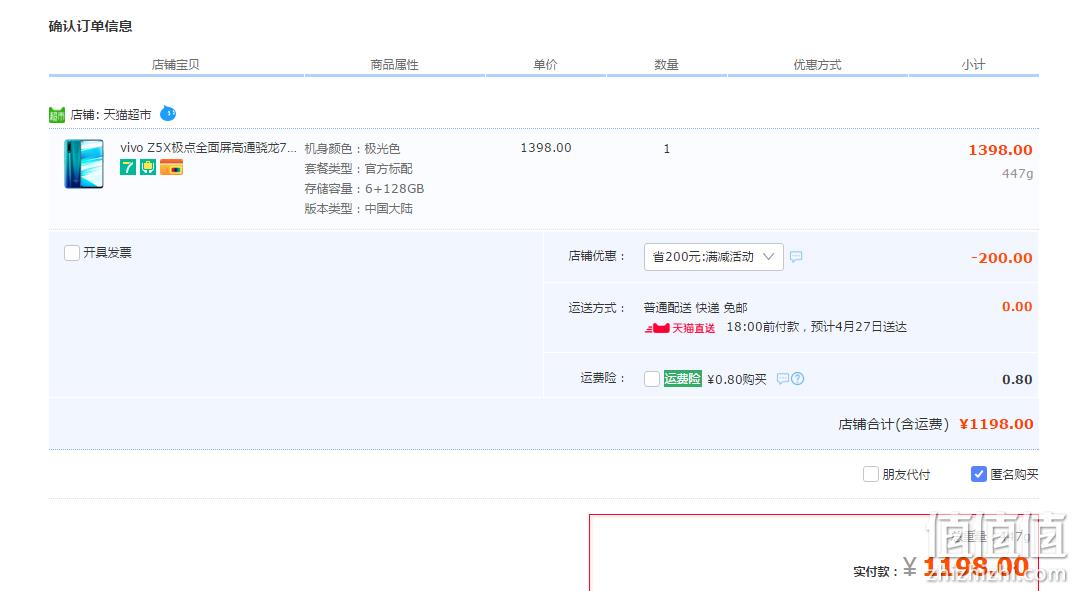The width and height of the screenshot is (1076, 591).
Task: Click the orange credit card badge icon
Action: [x=172, y=167]
